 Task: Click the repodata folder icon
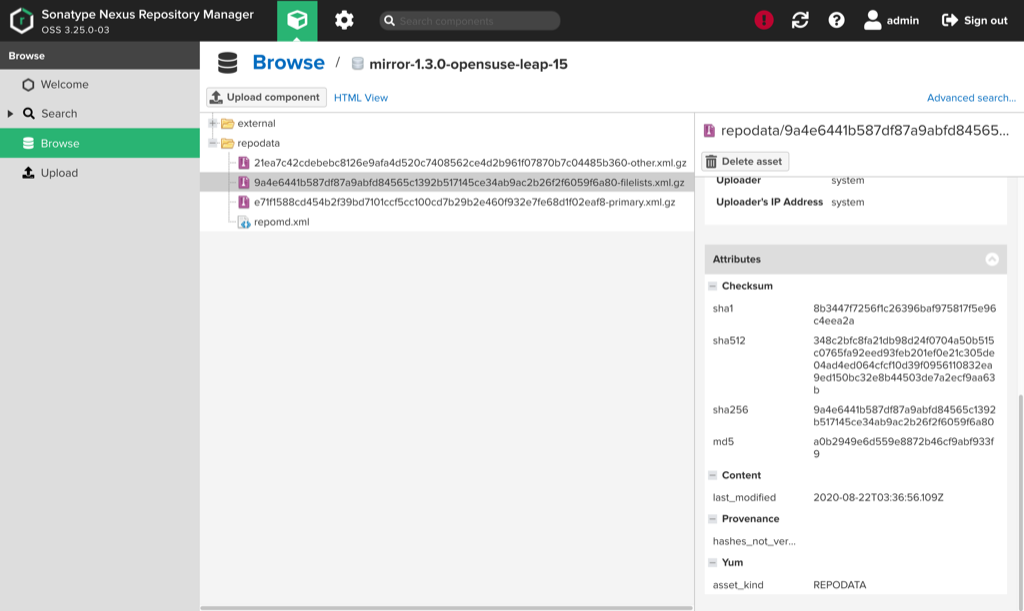[227, 143]
